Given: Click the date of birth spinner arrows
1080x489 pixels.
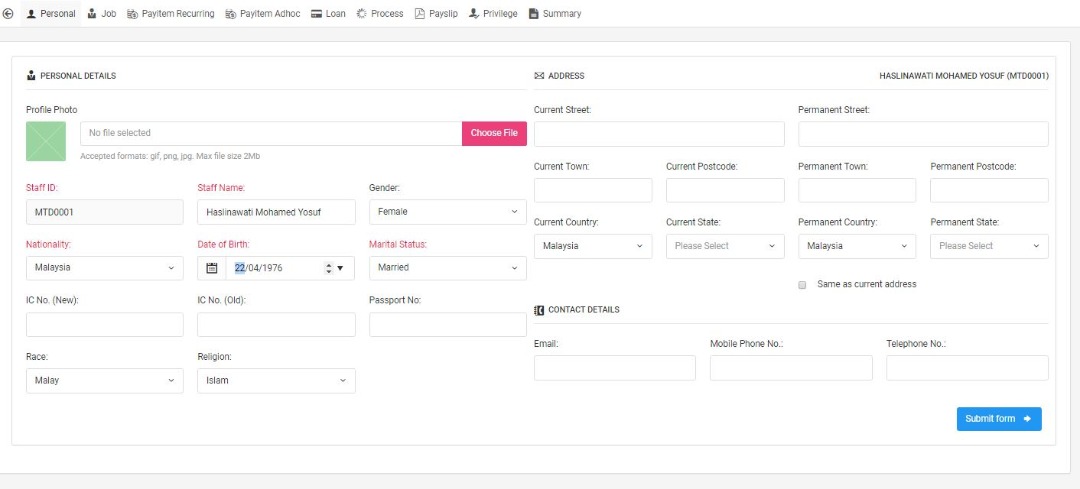Looking at the screenshot, I should click(x=329, y=269).
